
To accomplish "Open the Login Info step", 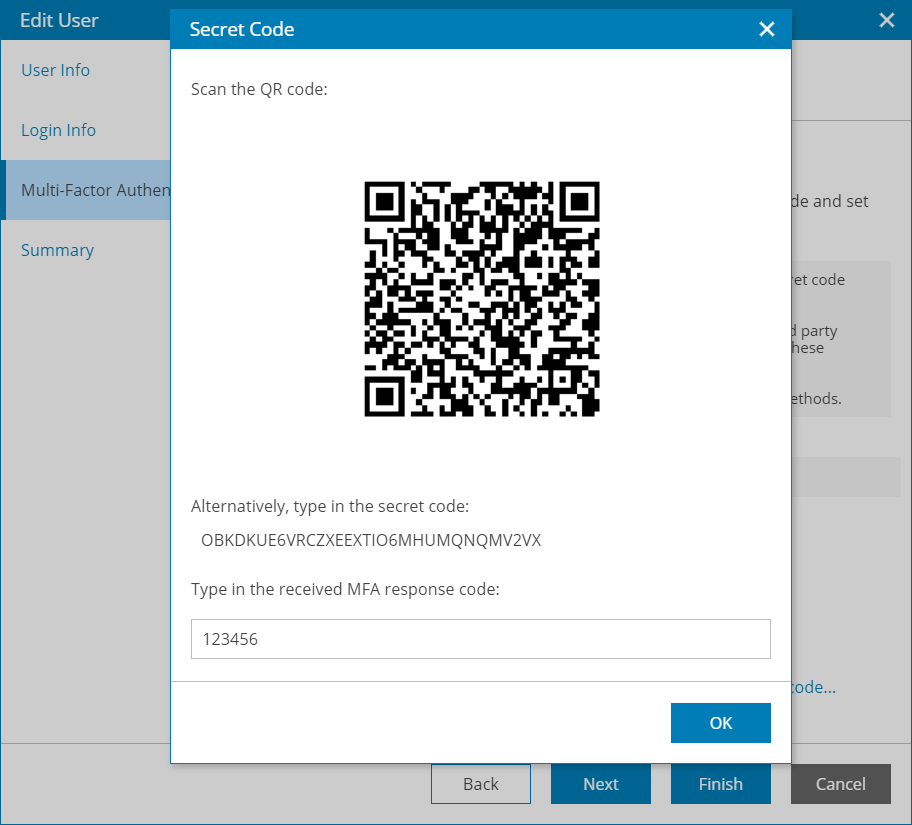I will [x=58, y=130].
